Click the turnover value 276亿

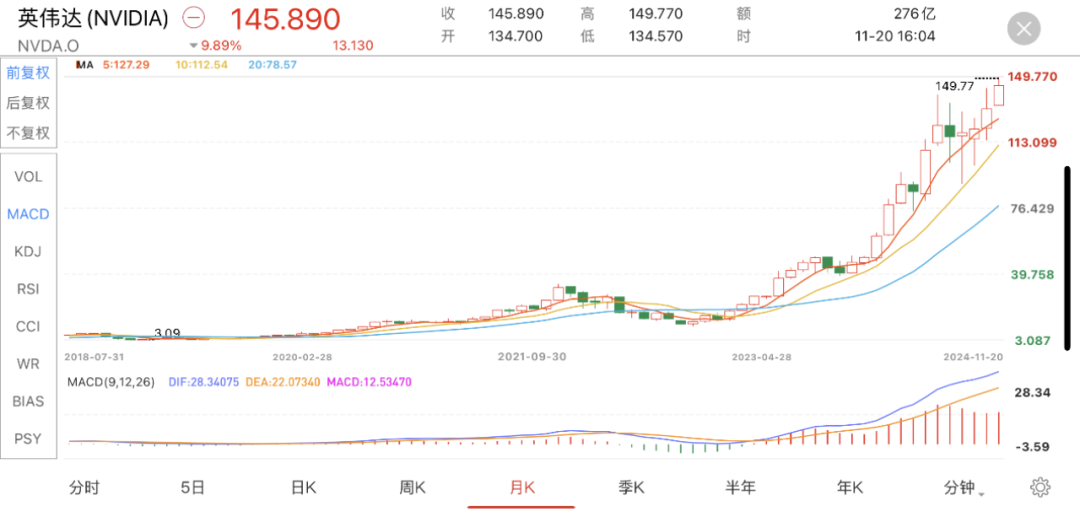click(915, 14)
